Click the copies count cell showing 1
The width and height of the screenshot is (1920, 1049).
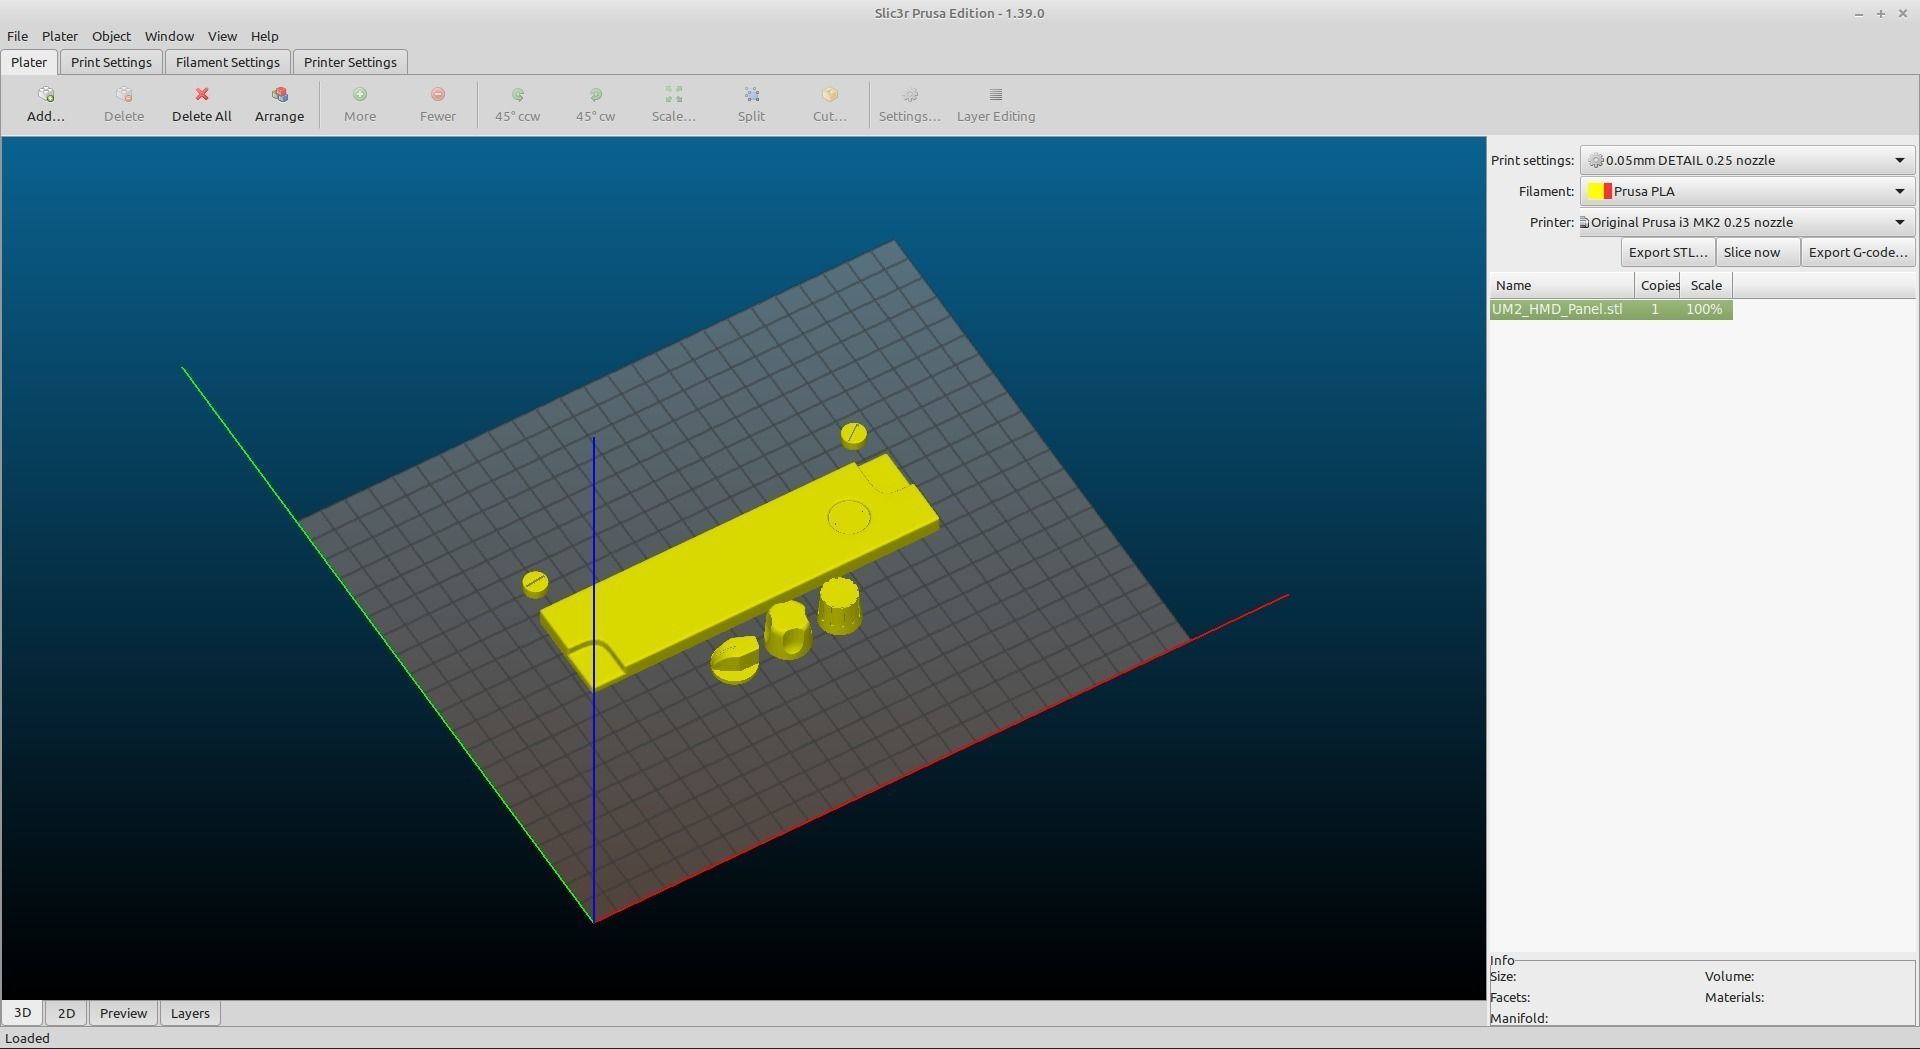pos(1656,309)
